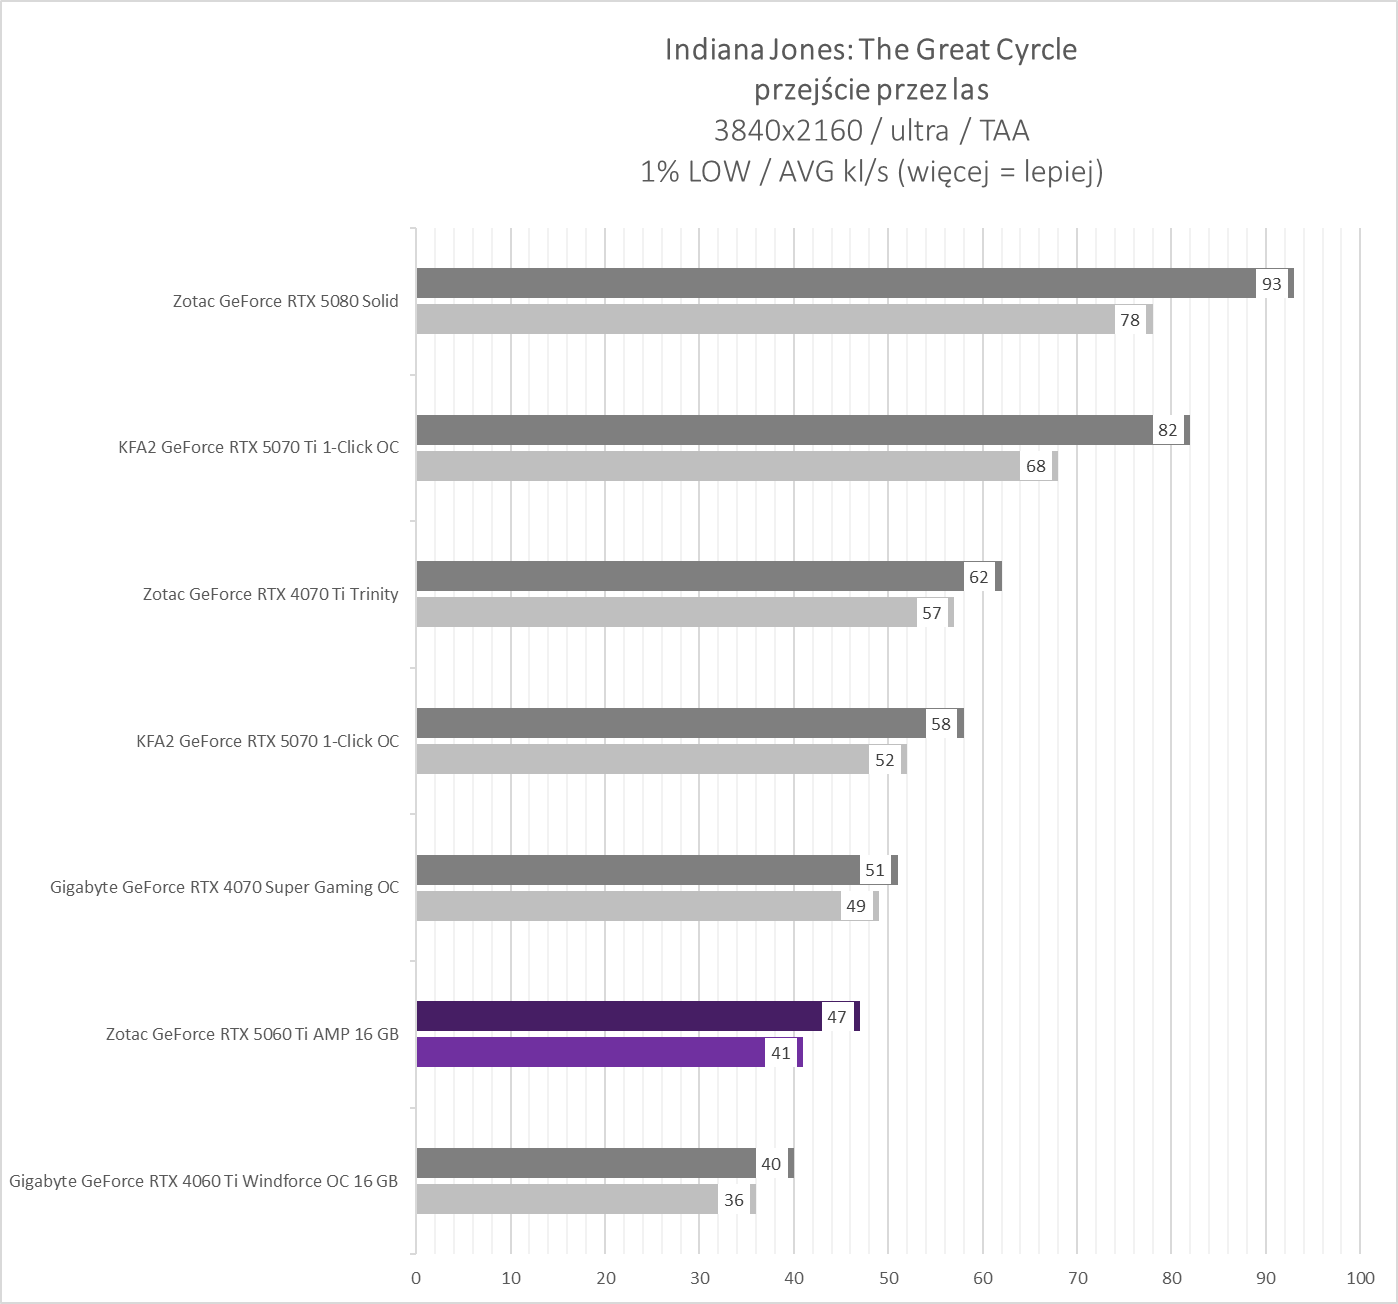
Task: Click the 100 tick on the horizontal axis
Action: (1360, 1278)
